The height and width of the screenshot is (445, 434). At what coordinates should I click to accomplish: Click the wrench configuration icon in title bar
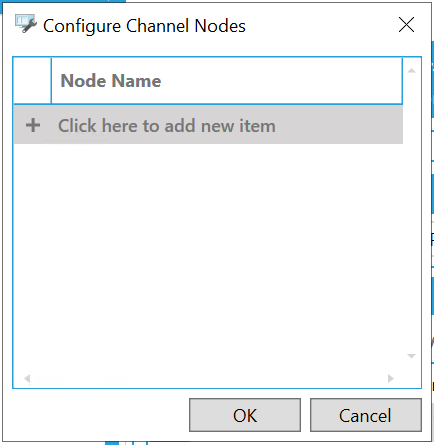[25, 24]
